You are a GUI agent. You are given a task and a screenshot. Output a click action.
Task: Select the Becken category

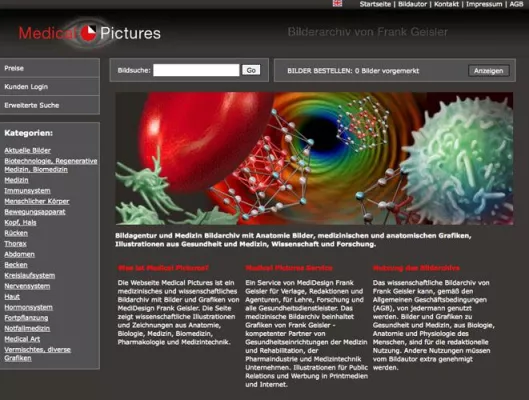[x=16, y=265]
